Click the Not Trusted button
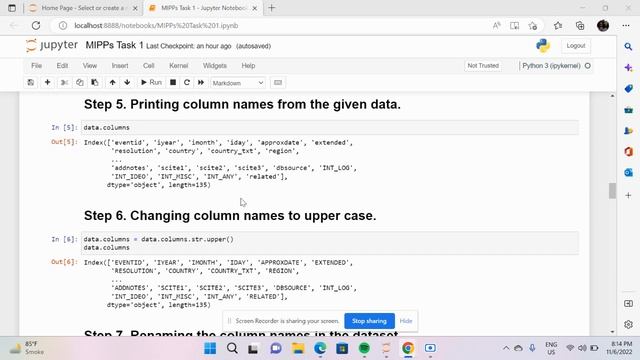Image resolution: width=640 pixels, height=360 pixels. click(x=483, y=66)
